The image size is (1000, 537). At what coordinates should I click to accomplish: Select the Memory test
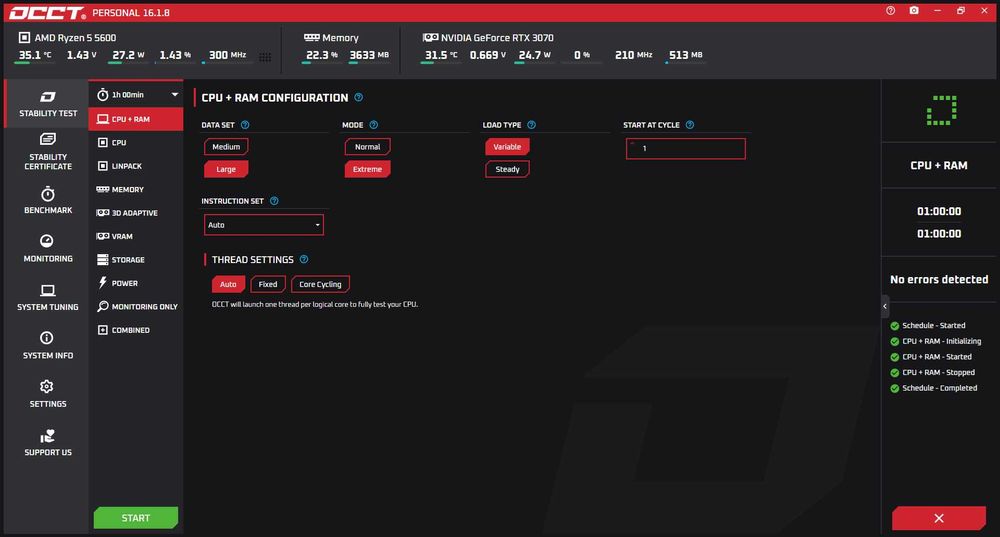[x=136, y=189]
